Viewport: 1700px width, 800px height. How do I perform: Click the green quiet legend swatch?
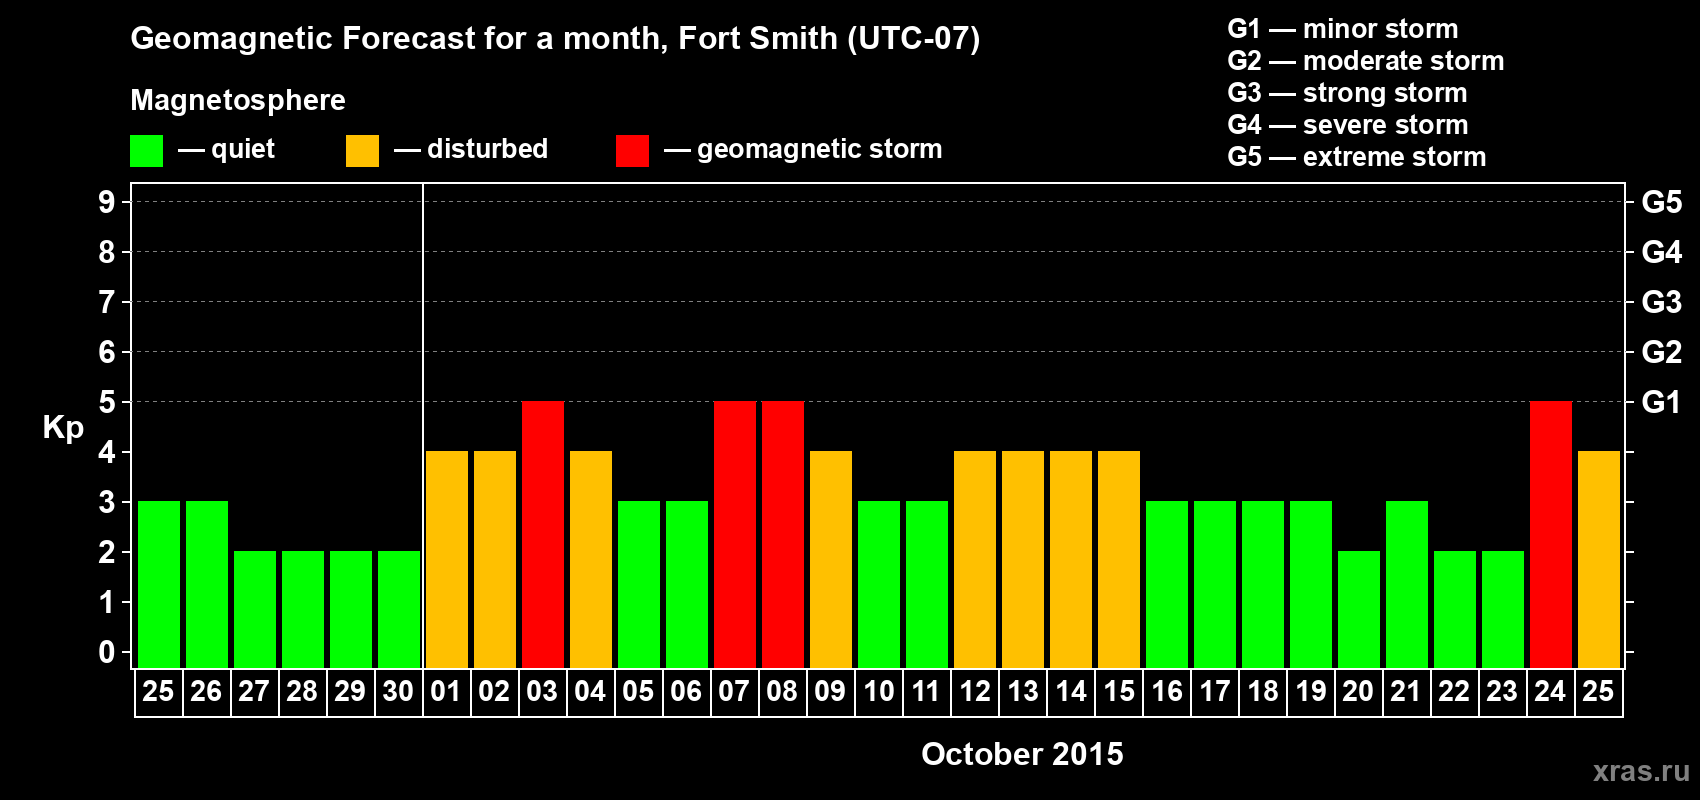coord(146,151)
